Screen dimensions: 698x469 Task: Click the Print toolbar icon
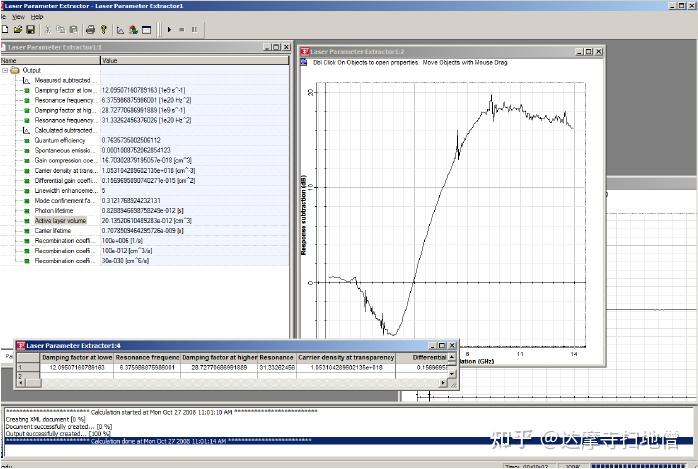(x=90, y=30)
